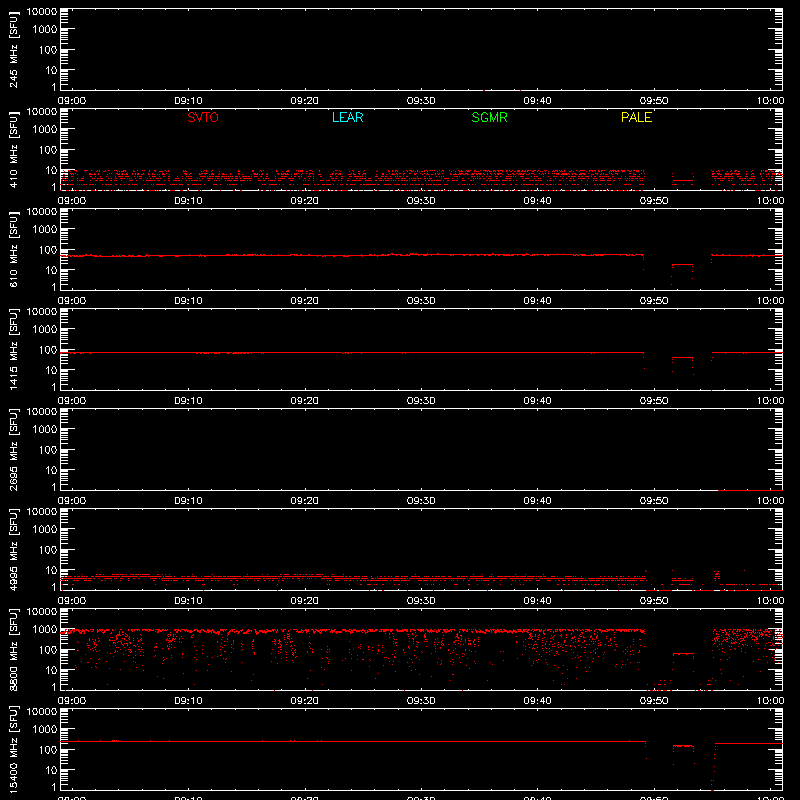Click 09:10 tick under 2695 MHz panel

(x=188, y=501)
